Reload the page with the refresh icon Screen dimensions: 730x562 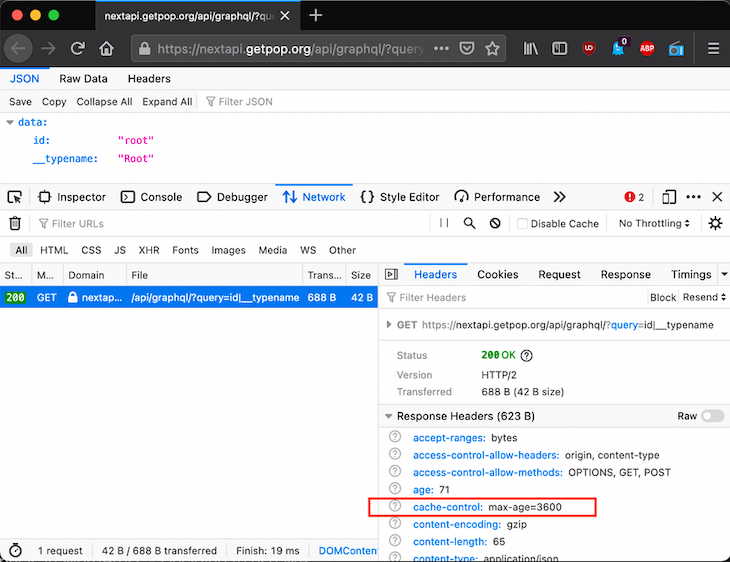(77, 48)
